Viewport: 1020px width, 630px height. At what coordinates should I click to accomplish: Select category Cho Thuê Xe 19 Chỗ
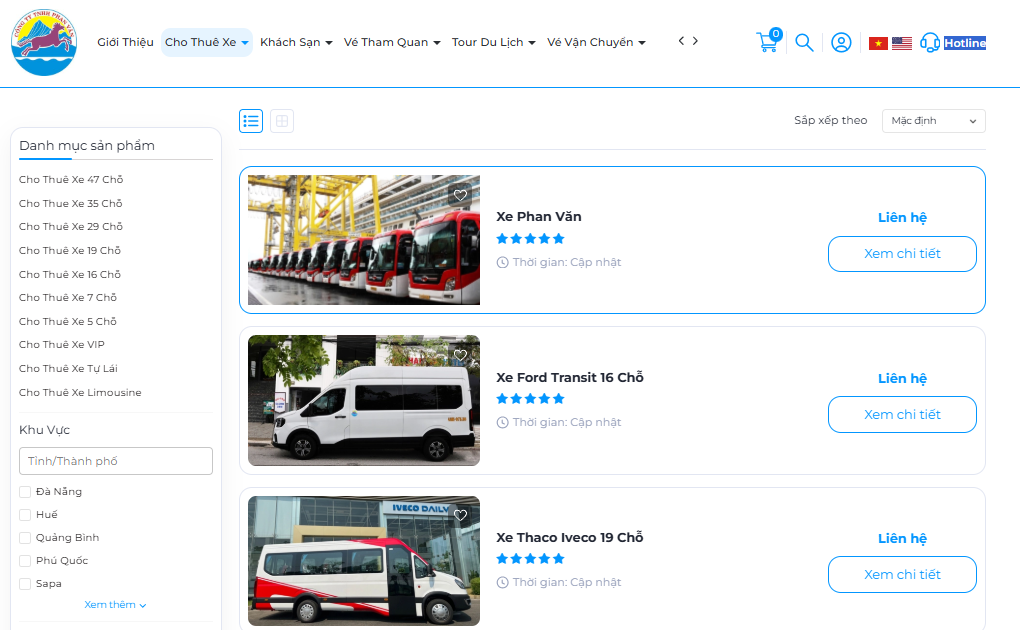(x=70, y=251)
